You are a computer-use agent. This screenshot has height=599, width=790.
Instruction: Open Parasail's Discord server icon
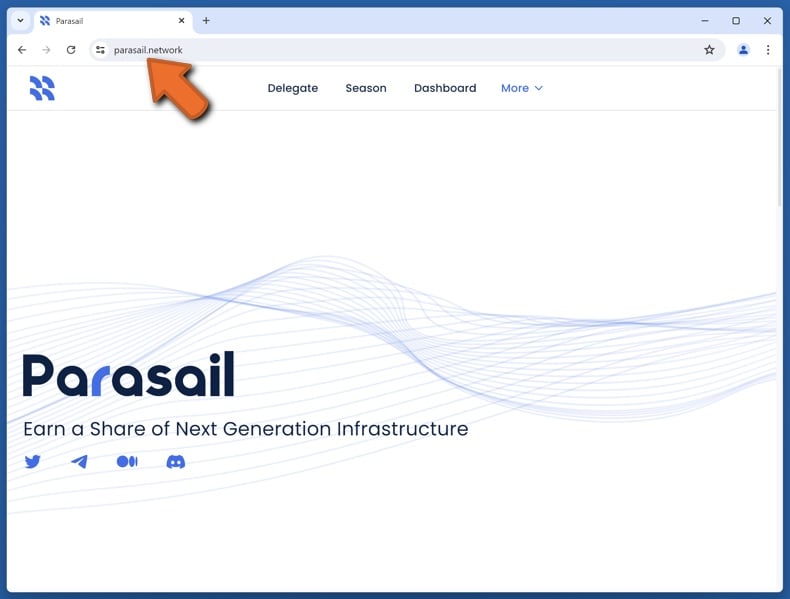(176, 461)
